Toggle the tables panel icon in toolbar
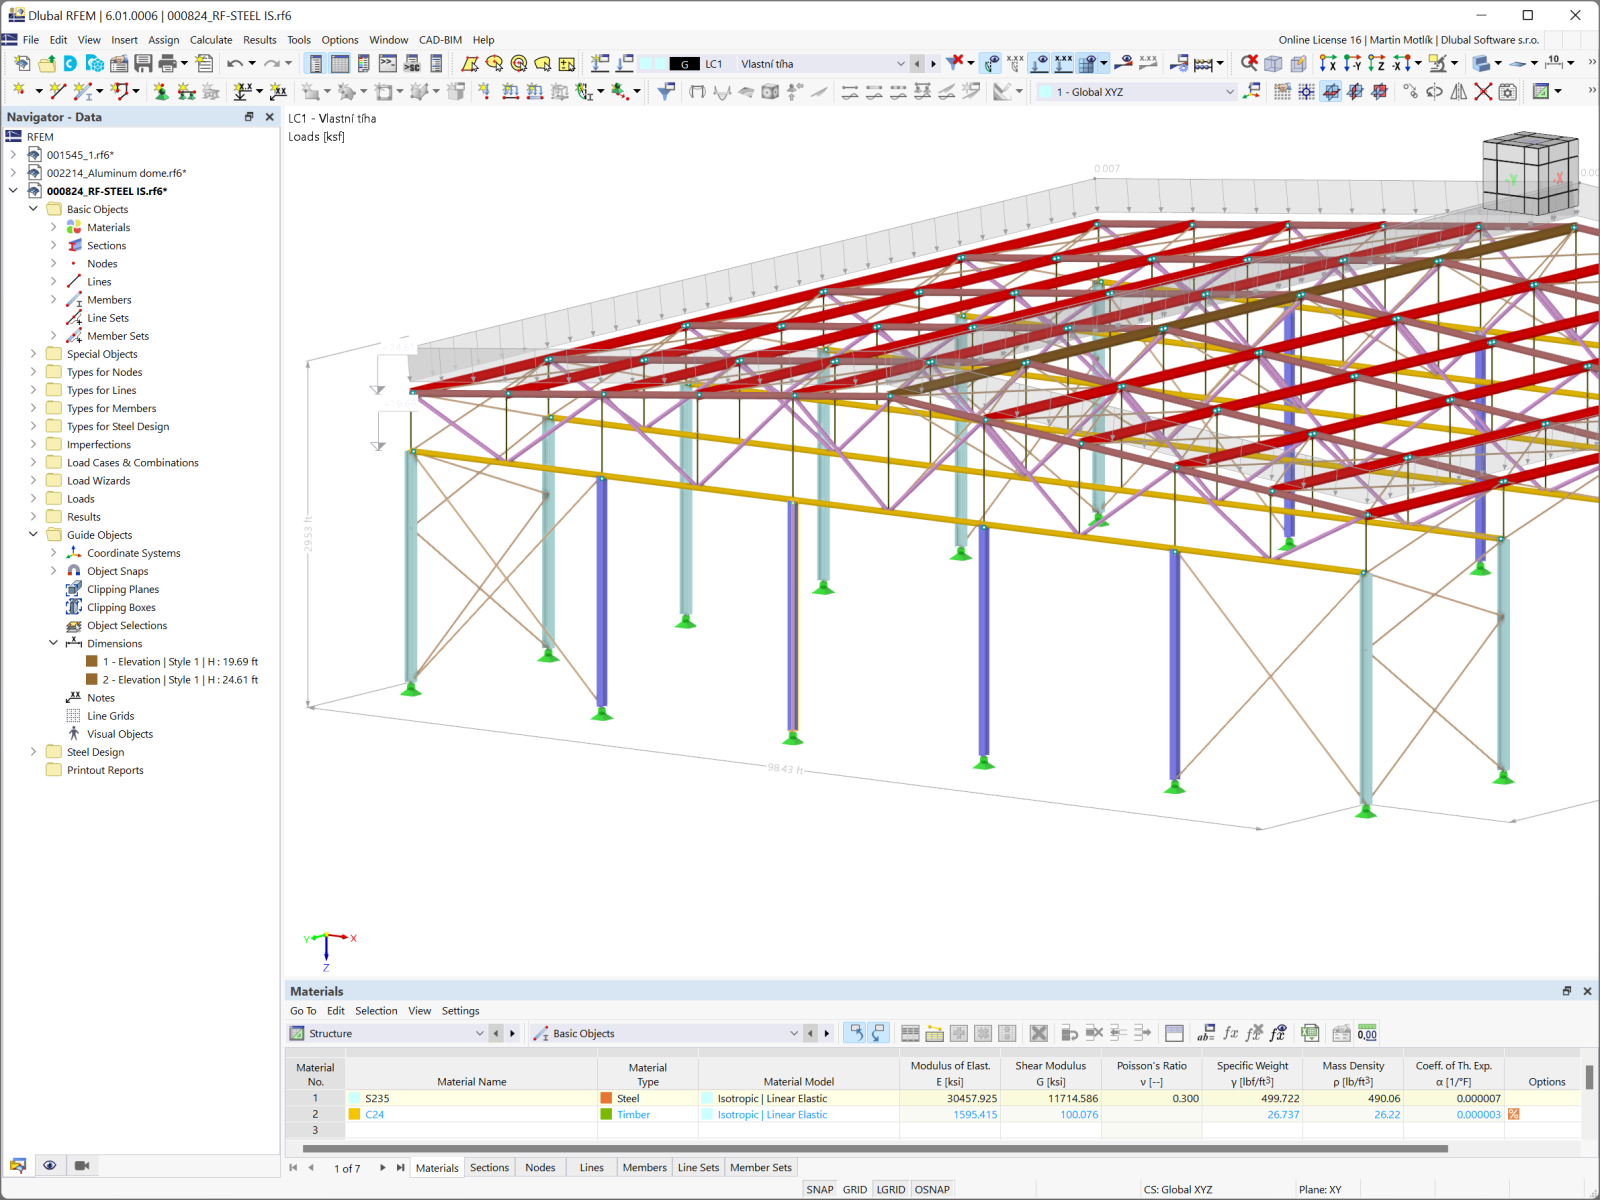The height and width of the screenshot is (1200, 1600). click(340, 63)
